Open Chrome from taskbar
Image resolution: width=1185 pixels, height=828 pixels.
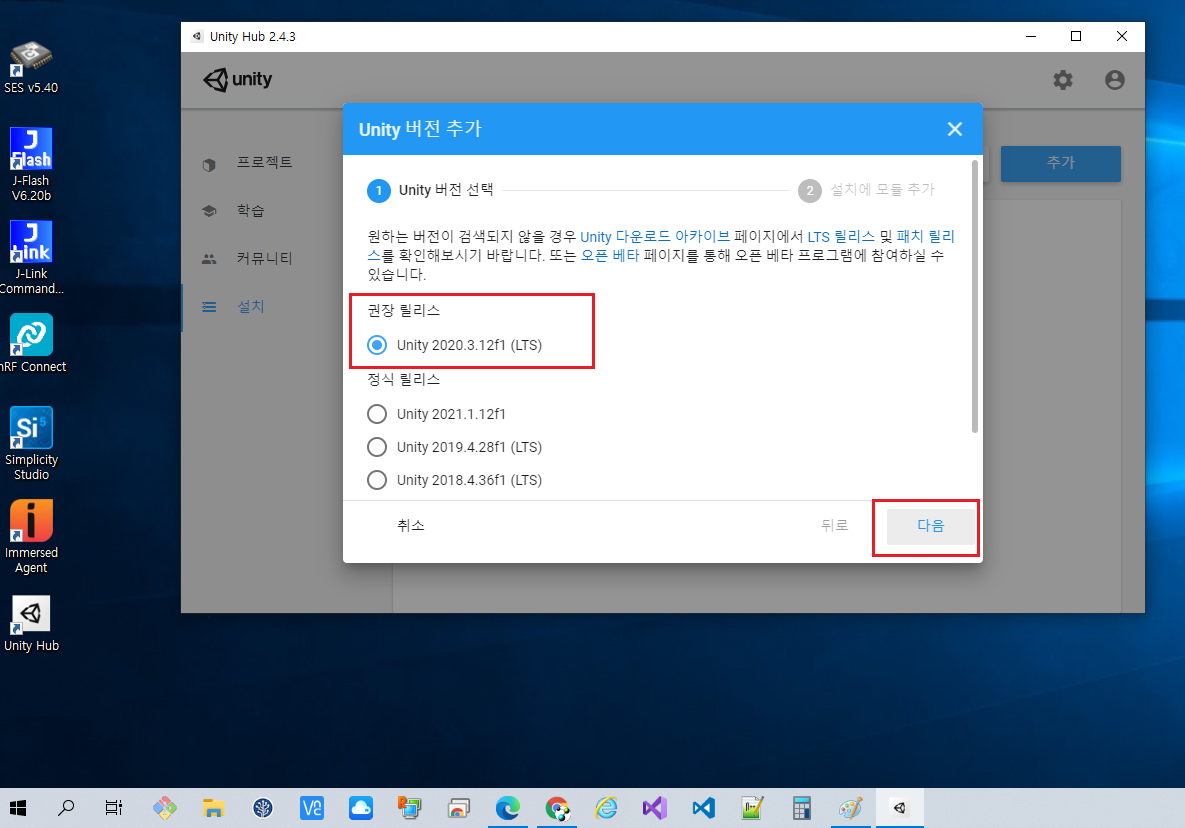point(557,808)
